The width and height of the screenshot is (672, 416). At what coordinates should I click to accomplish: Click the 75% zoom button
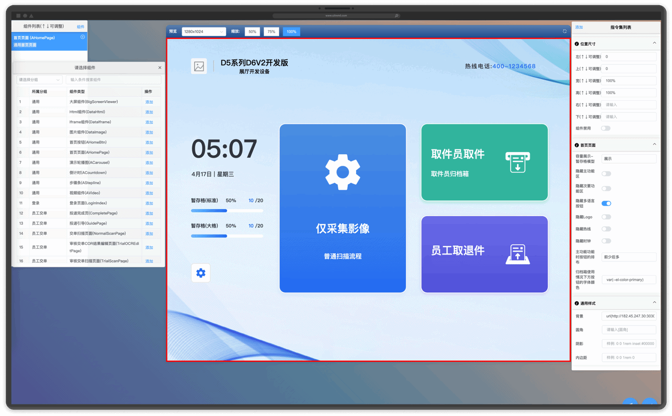[271, 32]
